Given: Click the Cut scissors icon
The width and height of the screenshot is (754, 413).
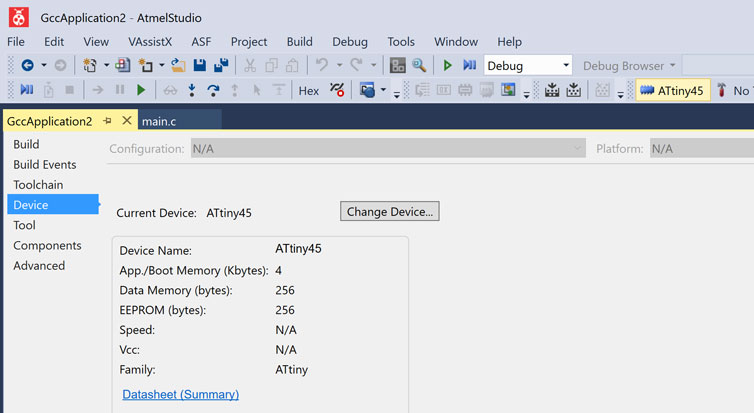Looking at the screenshot, I should click(x=250, y=65).
